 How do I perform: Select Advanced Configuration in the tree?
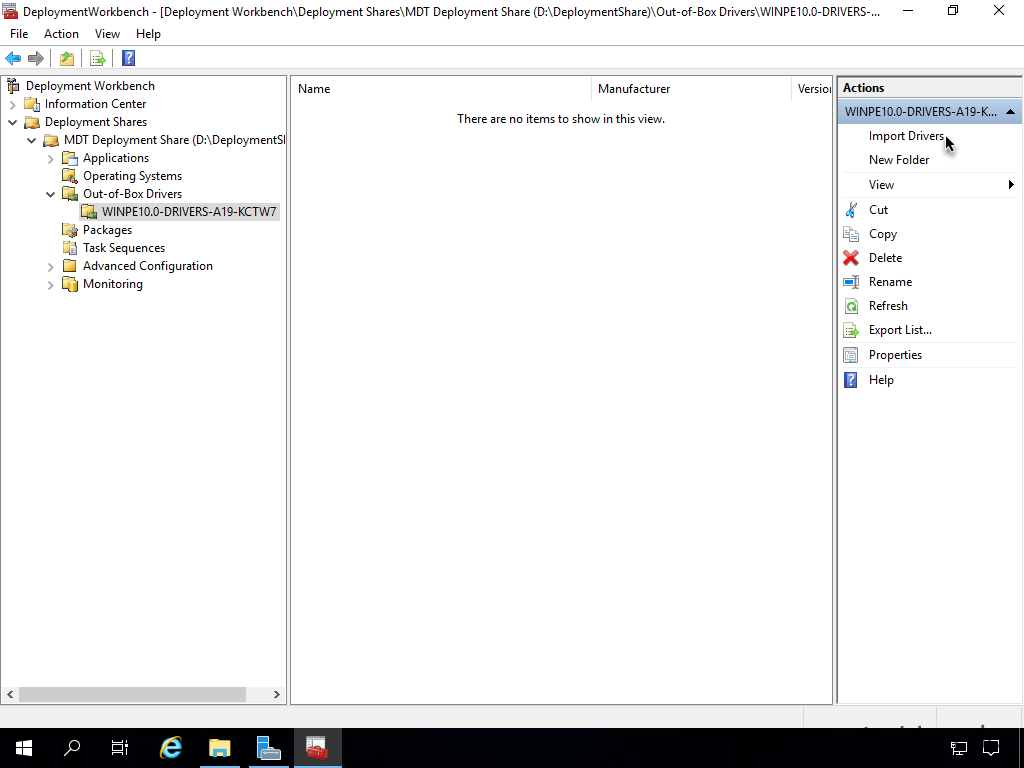point(148,266)
